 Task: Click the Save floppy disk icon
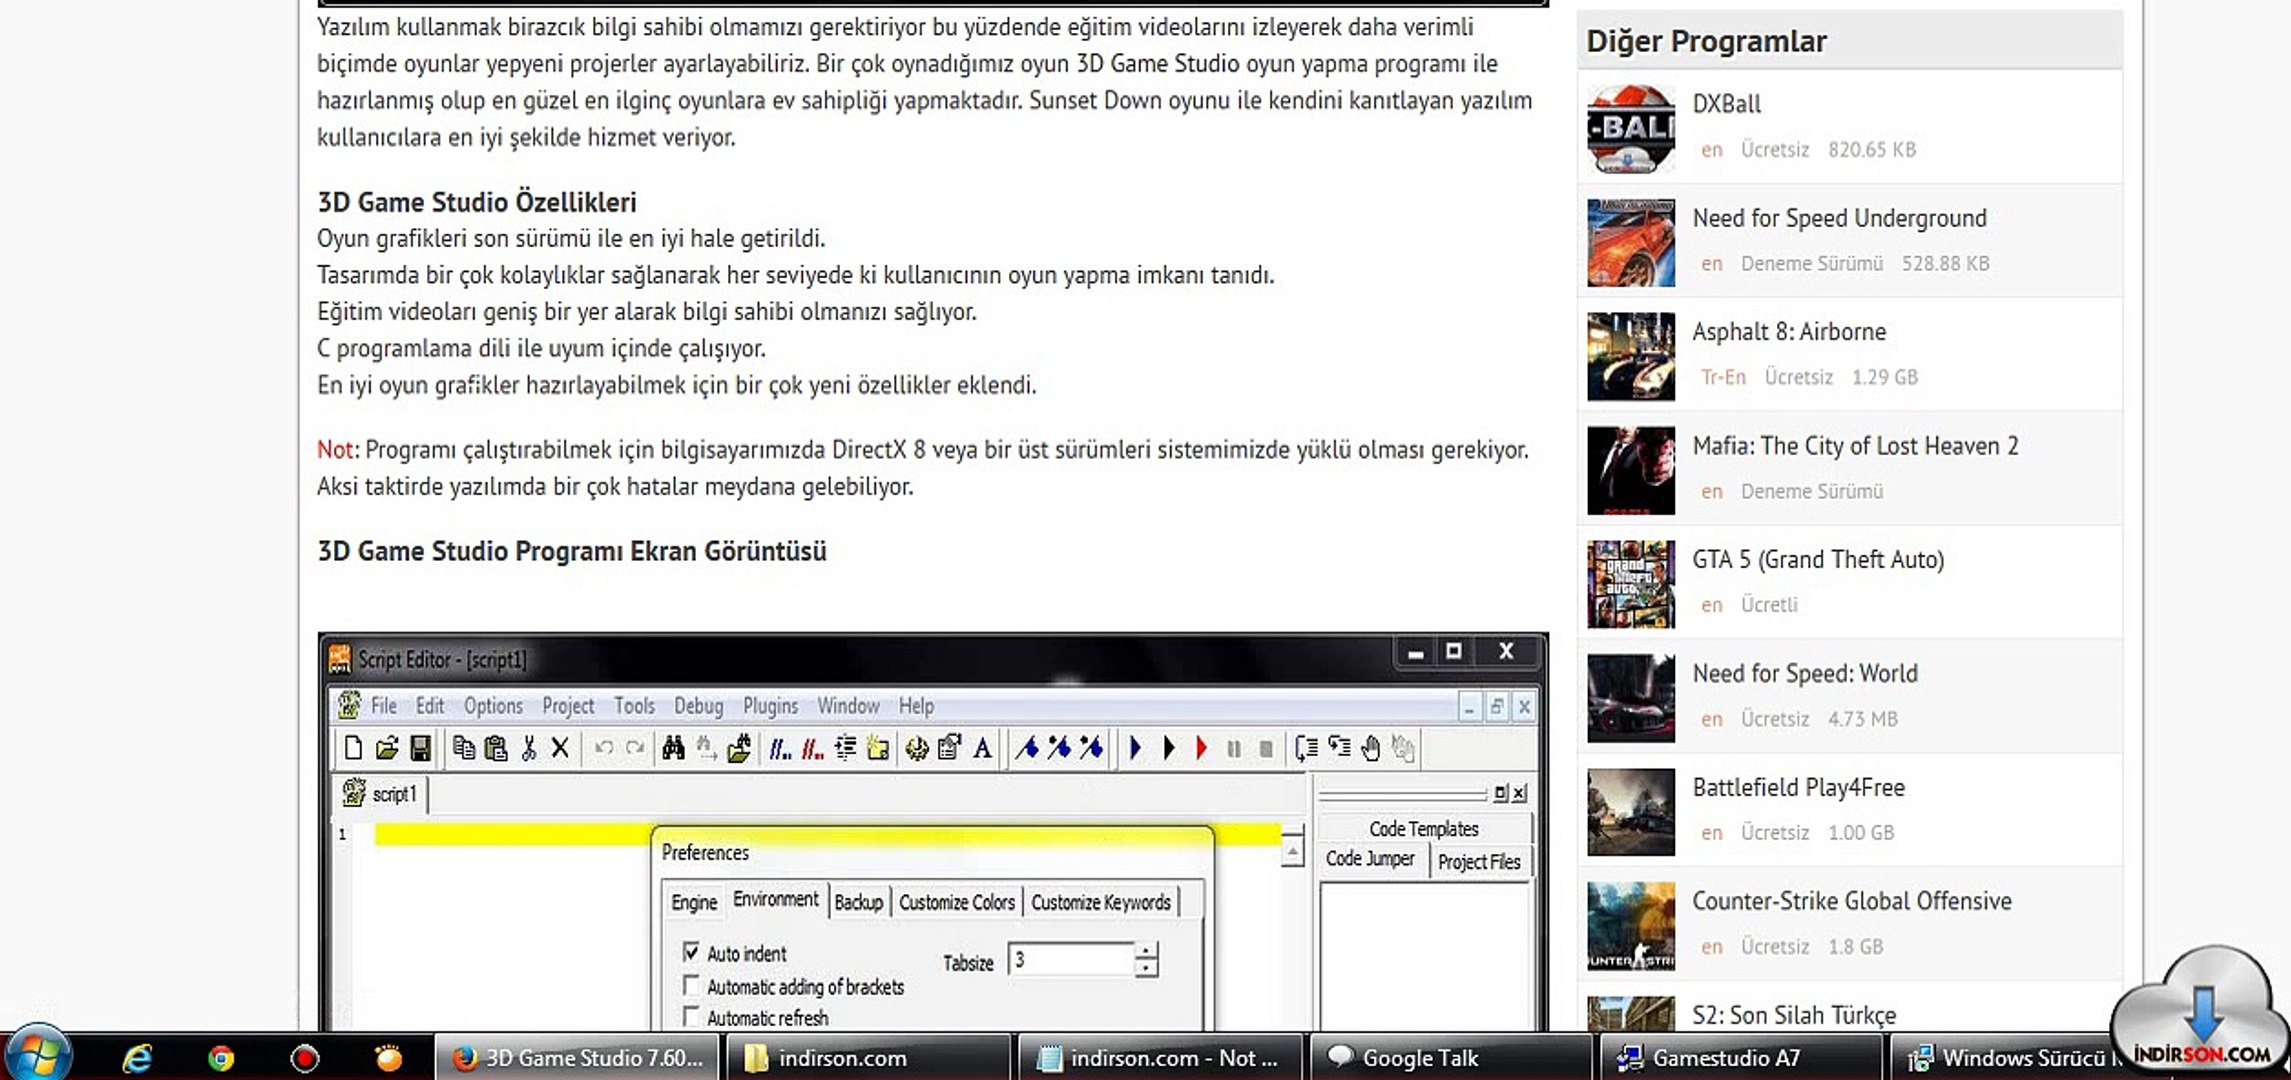coord(421,748)
